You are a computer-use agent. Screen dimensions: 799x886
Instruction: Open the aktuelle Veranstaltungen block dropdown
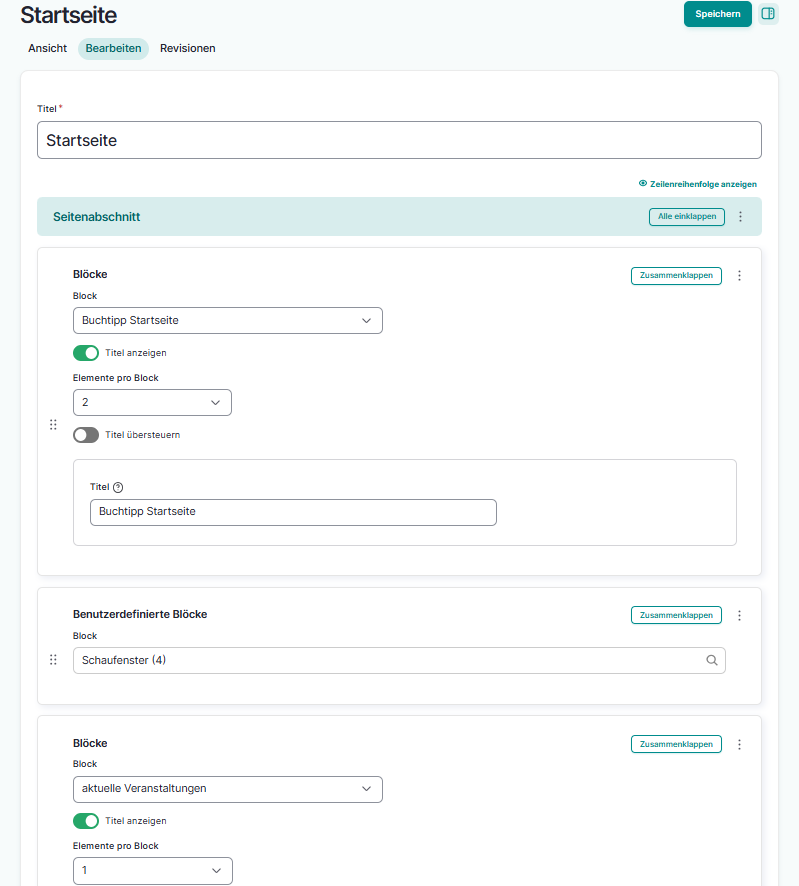point(228,788)
